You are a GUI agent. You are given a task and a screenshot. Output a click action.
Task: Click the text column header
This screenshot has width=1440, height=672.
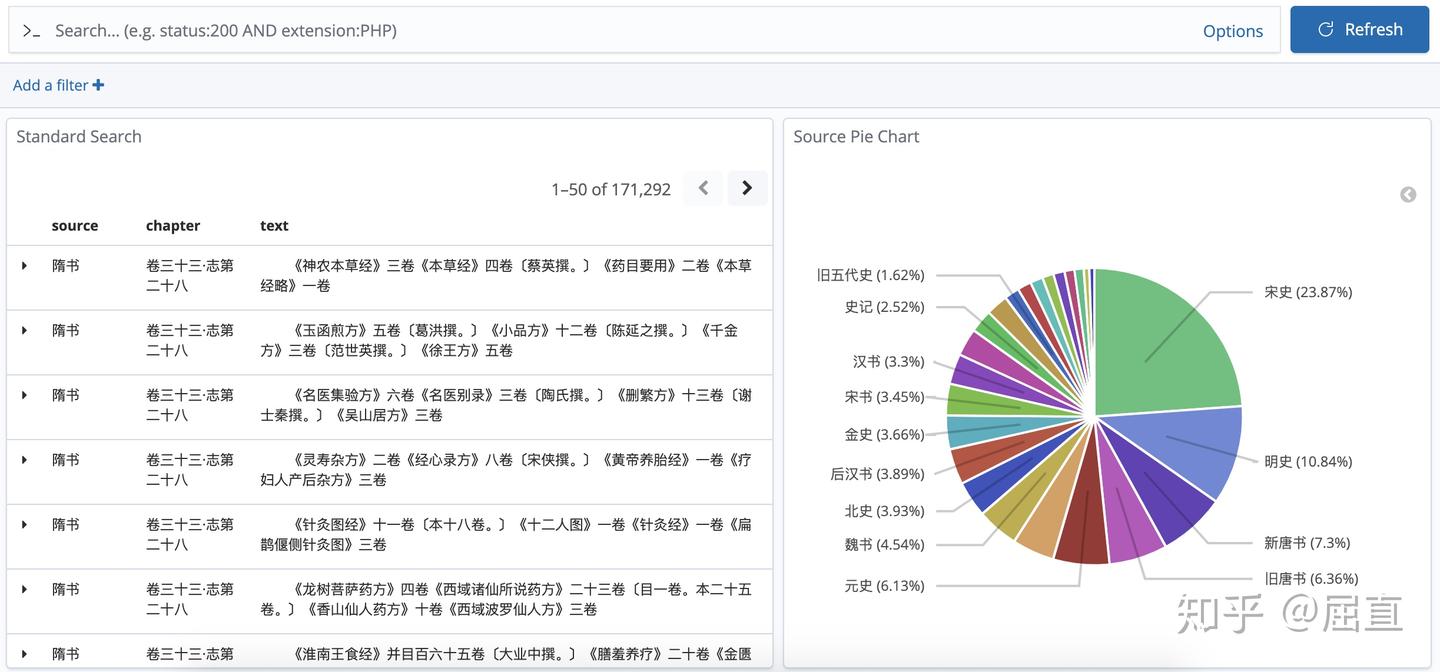point(274,226)
